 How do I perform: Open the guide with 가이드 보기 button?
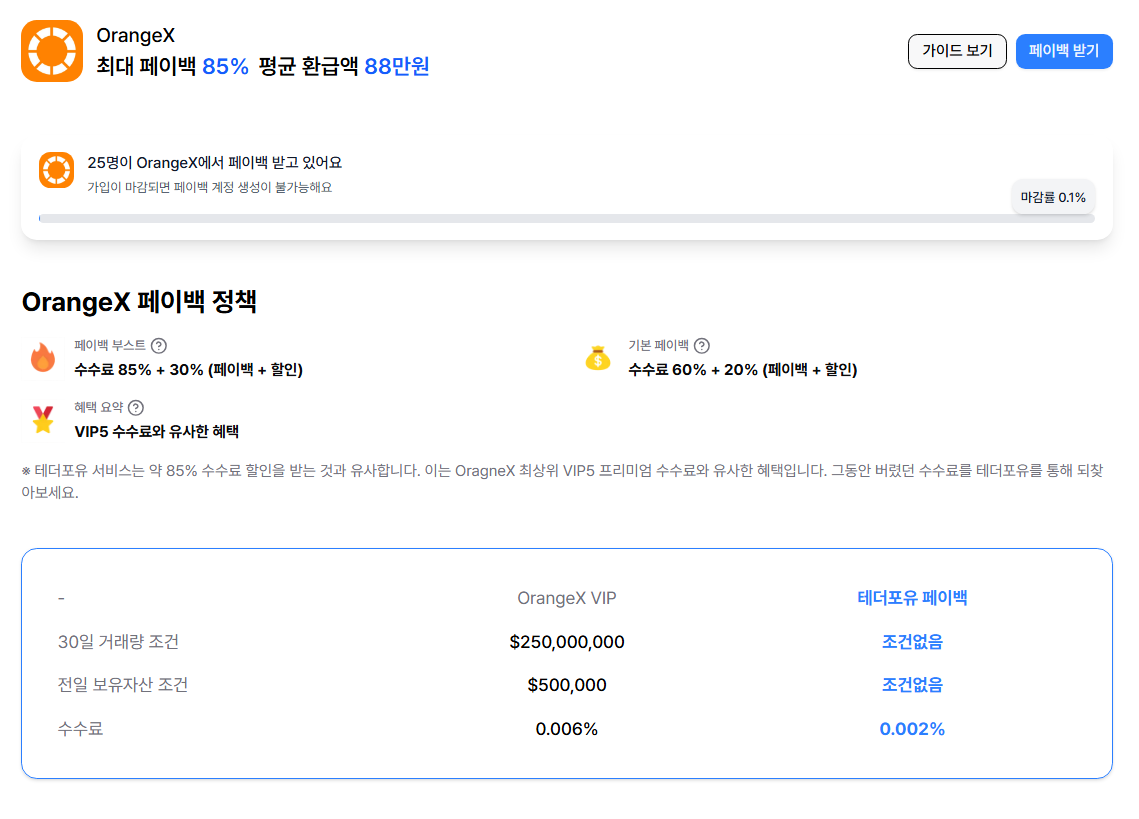(x=957, y=51)
